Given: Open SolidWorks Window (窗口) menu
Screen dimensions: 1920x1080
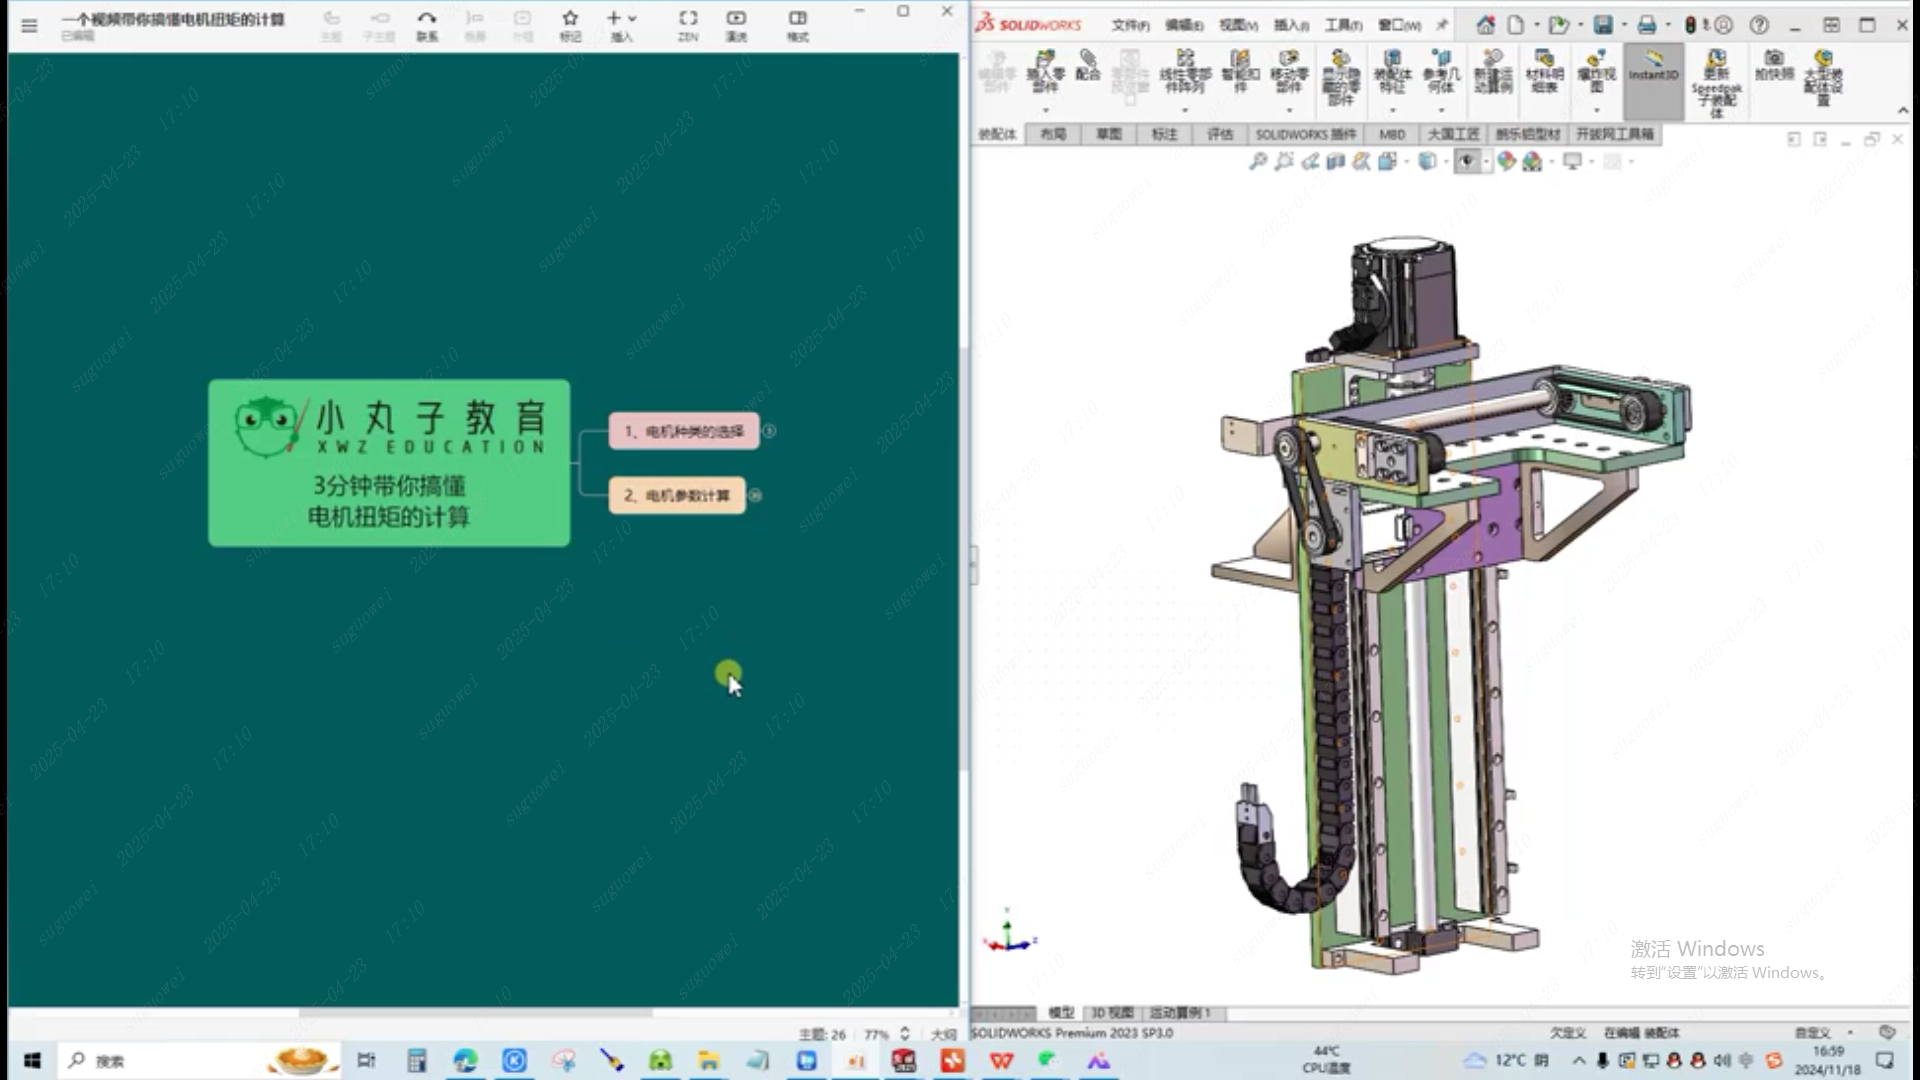Looking at the screenshot, I should [1399, 25].
